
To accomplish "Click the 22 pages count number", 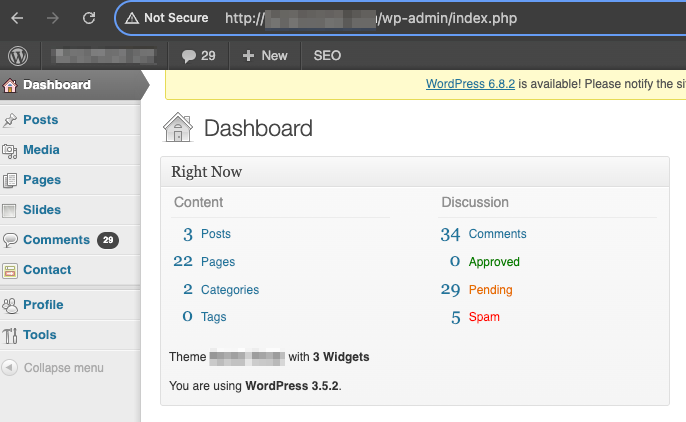I will click(183, 262).
